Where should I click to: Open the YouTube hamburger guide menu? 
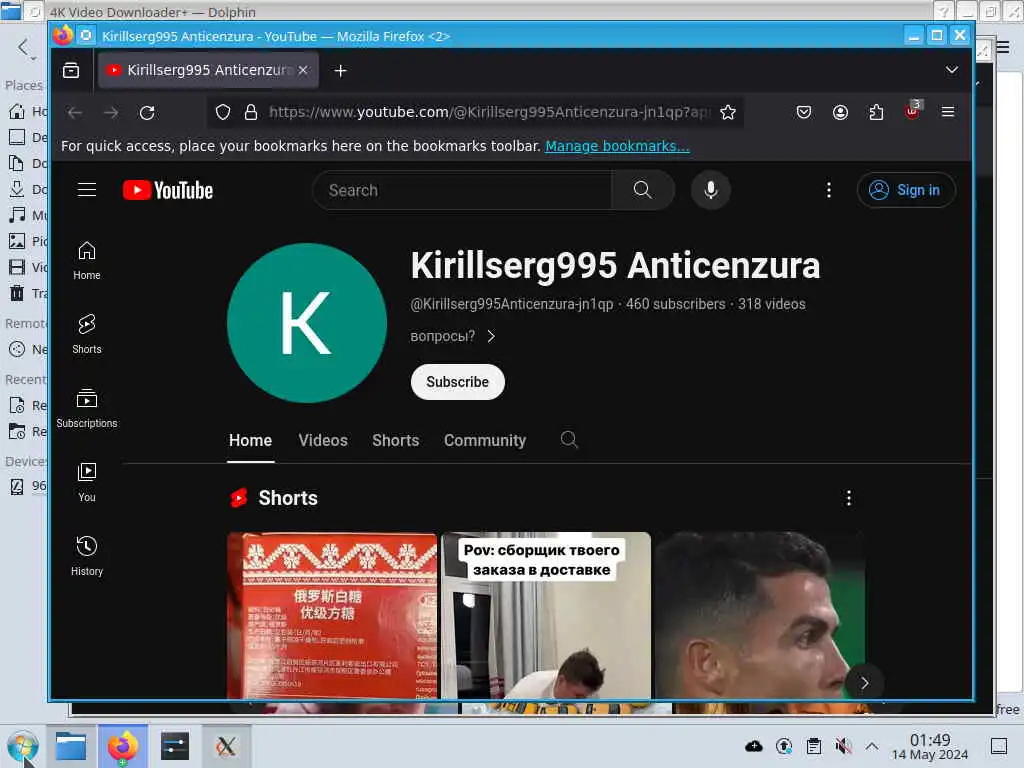[x=87, y=190]
